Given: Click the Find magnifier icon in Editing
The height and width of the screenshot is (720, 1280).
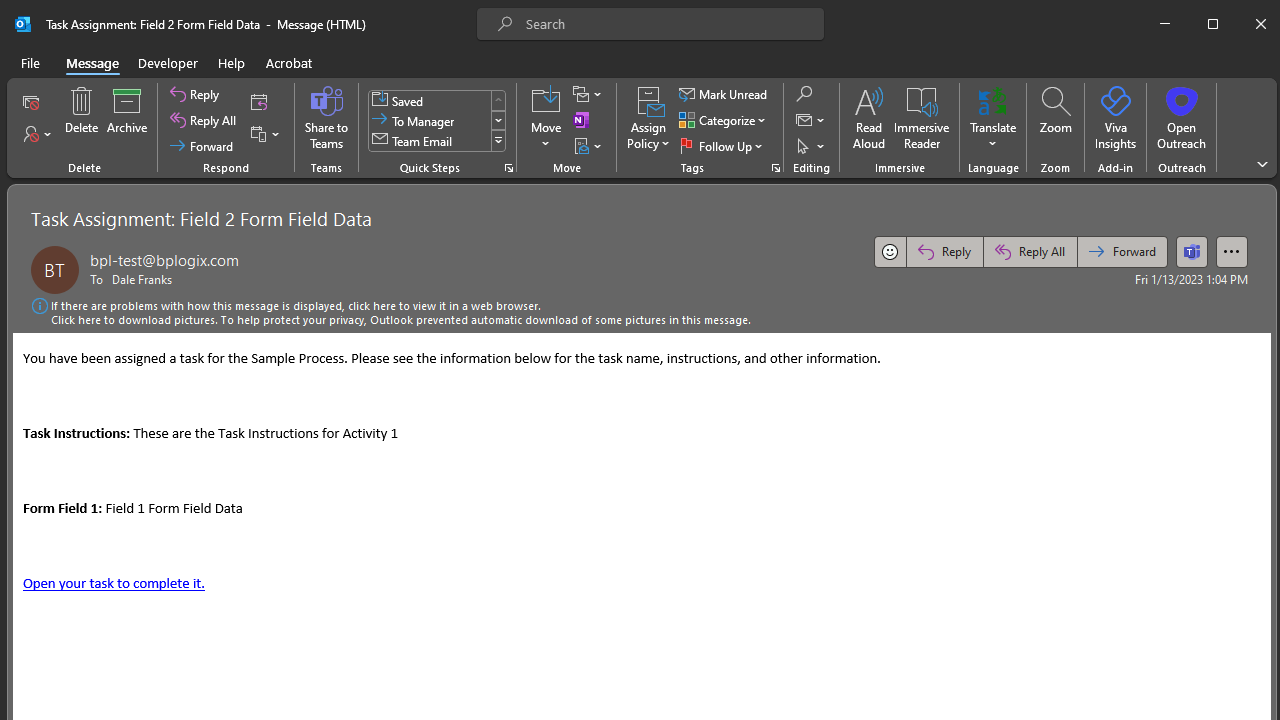Looking at the screenshot, I should pos(804,94).
